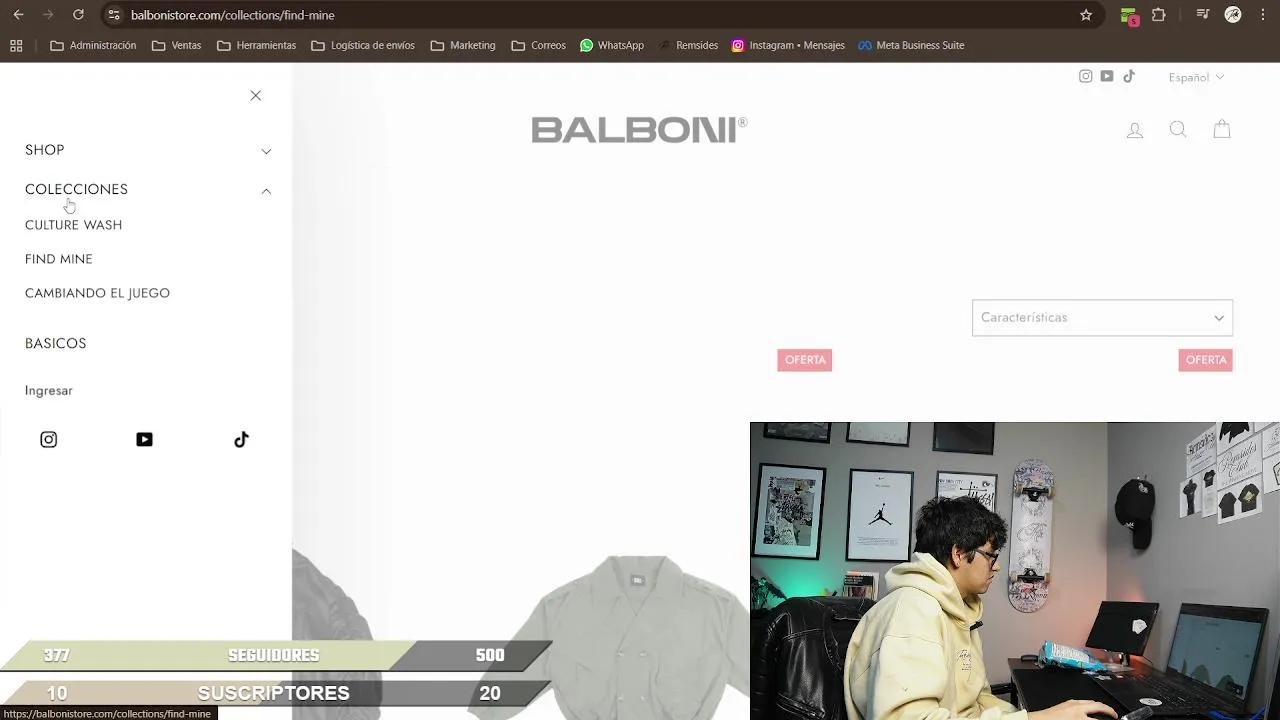Open Meta Business Suite bookmark
This screenshot has width=1280, height=720.
point(911,45)
